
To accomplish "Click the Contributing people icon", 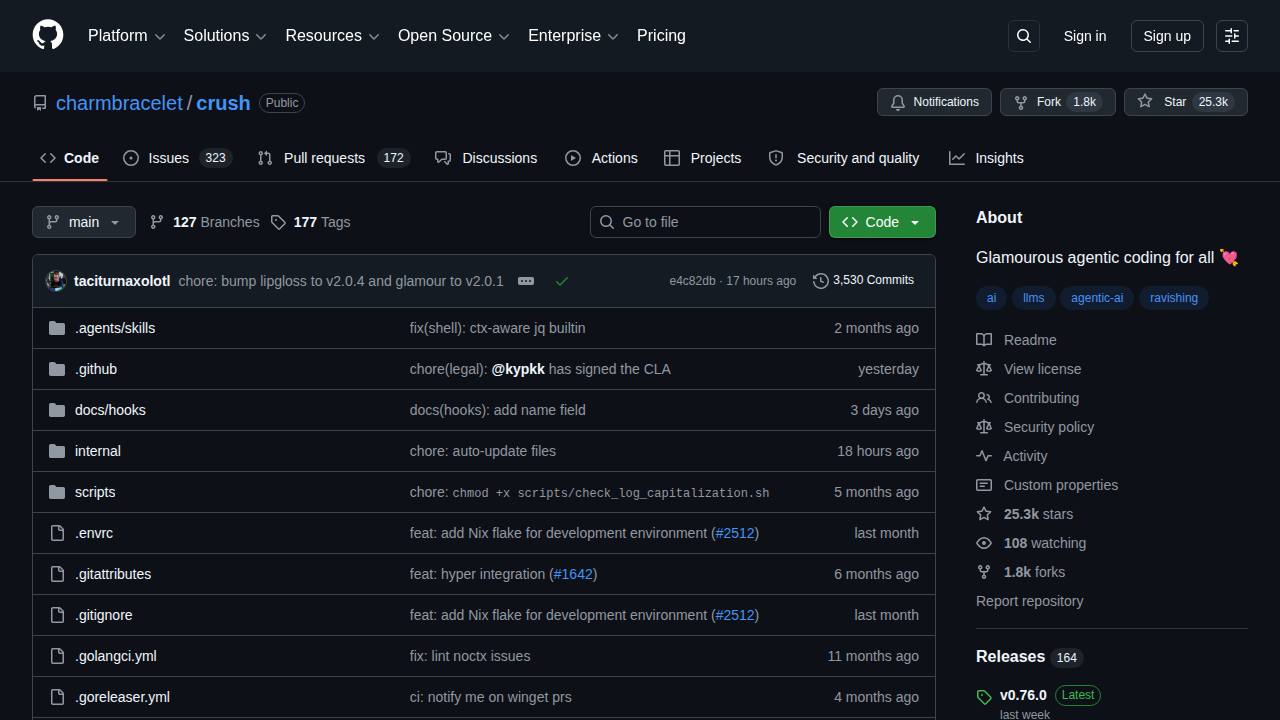I will [x=984, y=398].
